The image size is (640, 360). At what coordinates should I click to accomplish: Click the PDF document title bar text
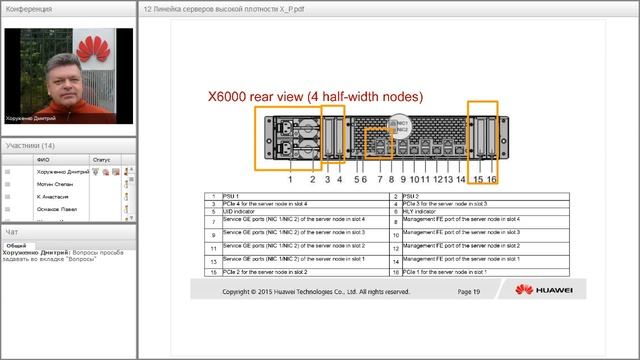(x=224, y=9)
